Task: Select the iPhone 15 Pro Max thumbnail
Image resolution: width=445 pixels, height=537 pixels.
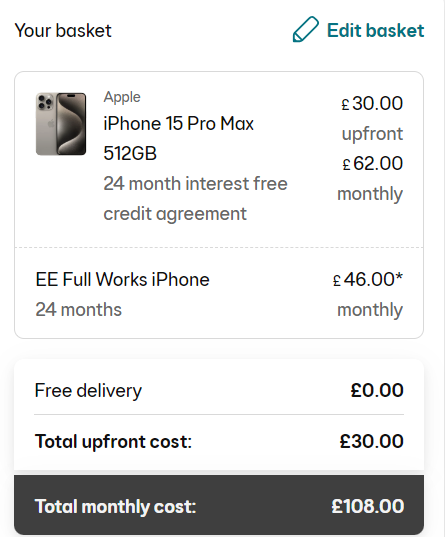Action: coord(61,124)
